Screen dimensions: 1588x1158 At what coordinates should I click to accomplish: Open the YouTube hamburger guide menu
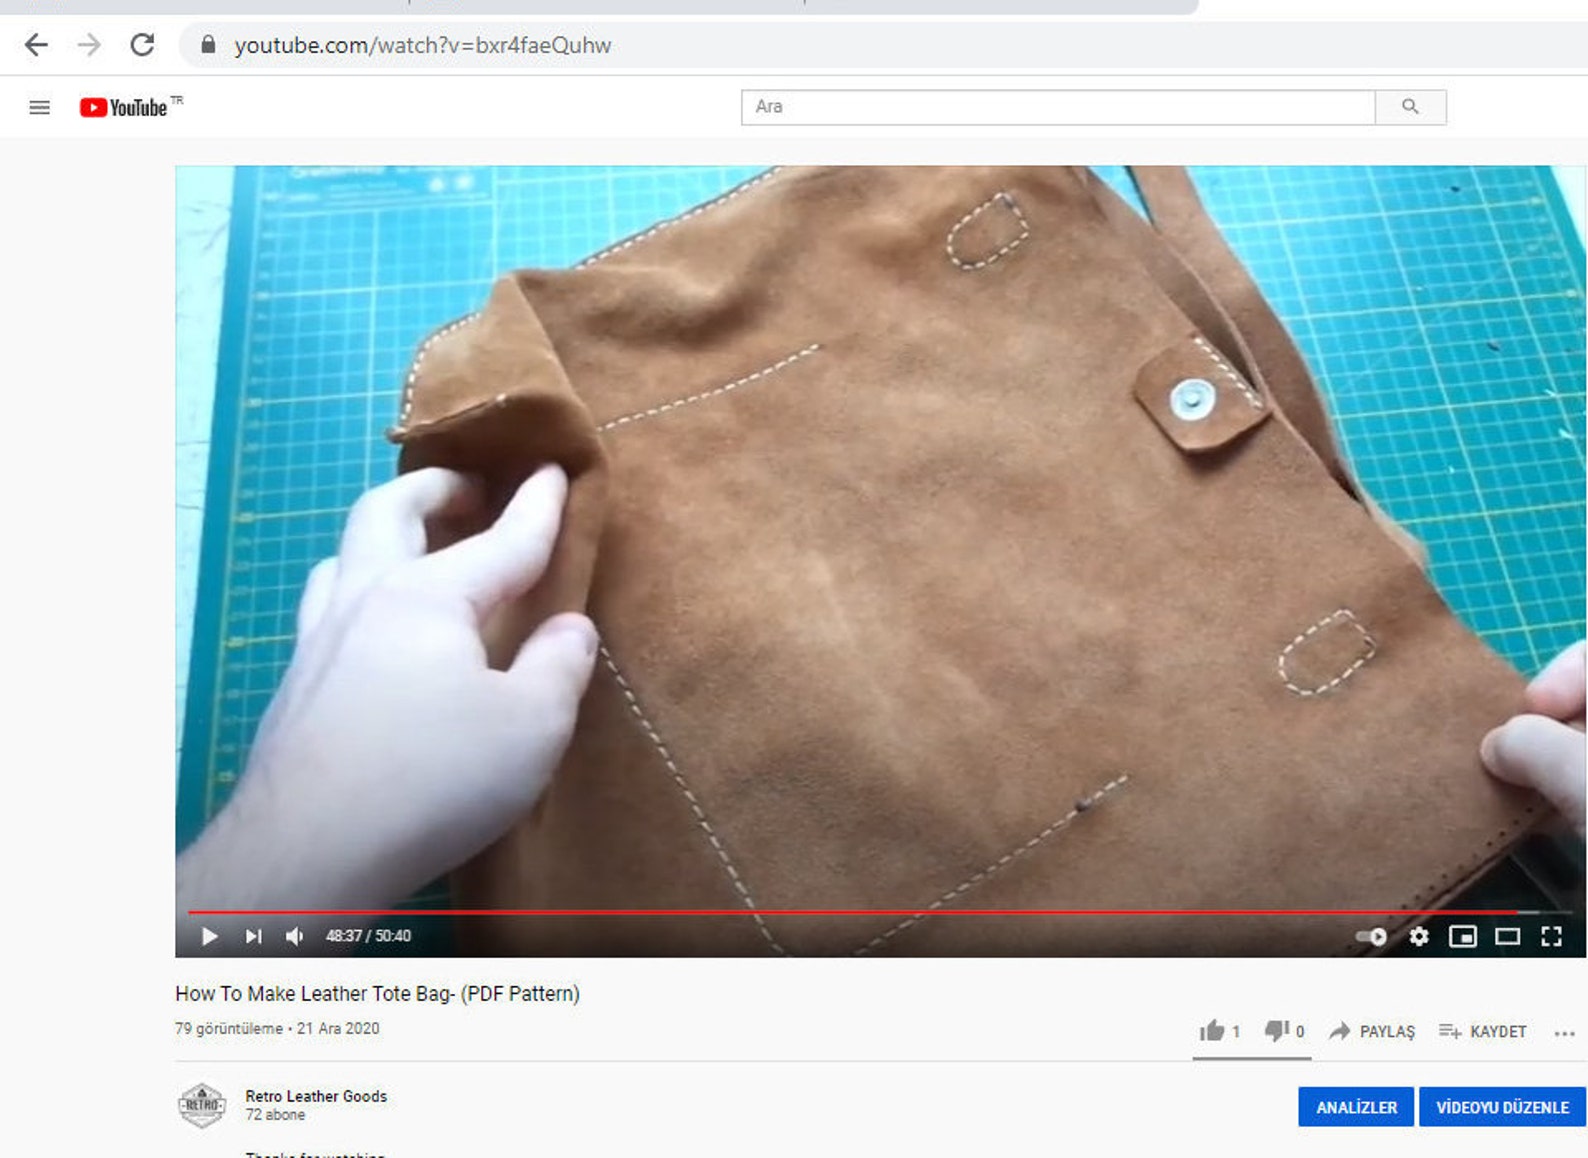click(x=39, y=107)
